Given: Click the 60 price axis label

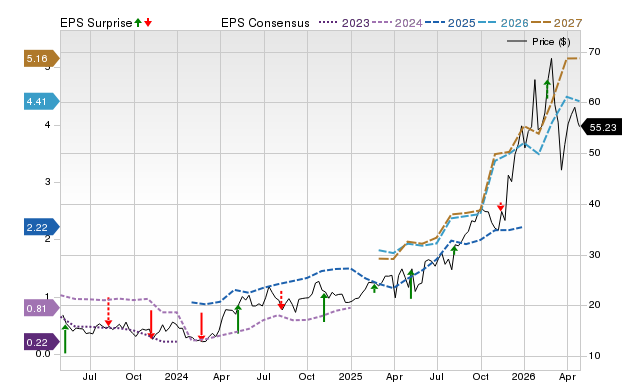Looking at the screenshot, I should [x=594, y=102].
